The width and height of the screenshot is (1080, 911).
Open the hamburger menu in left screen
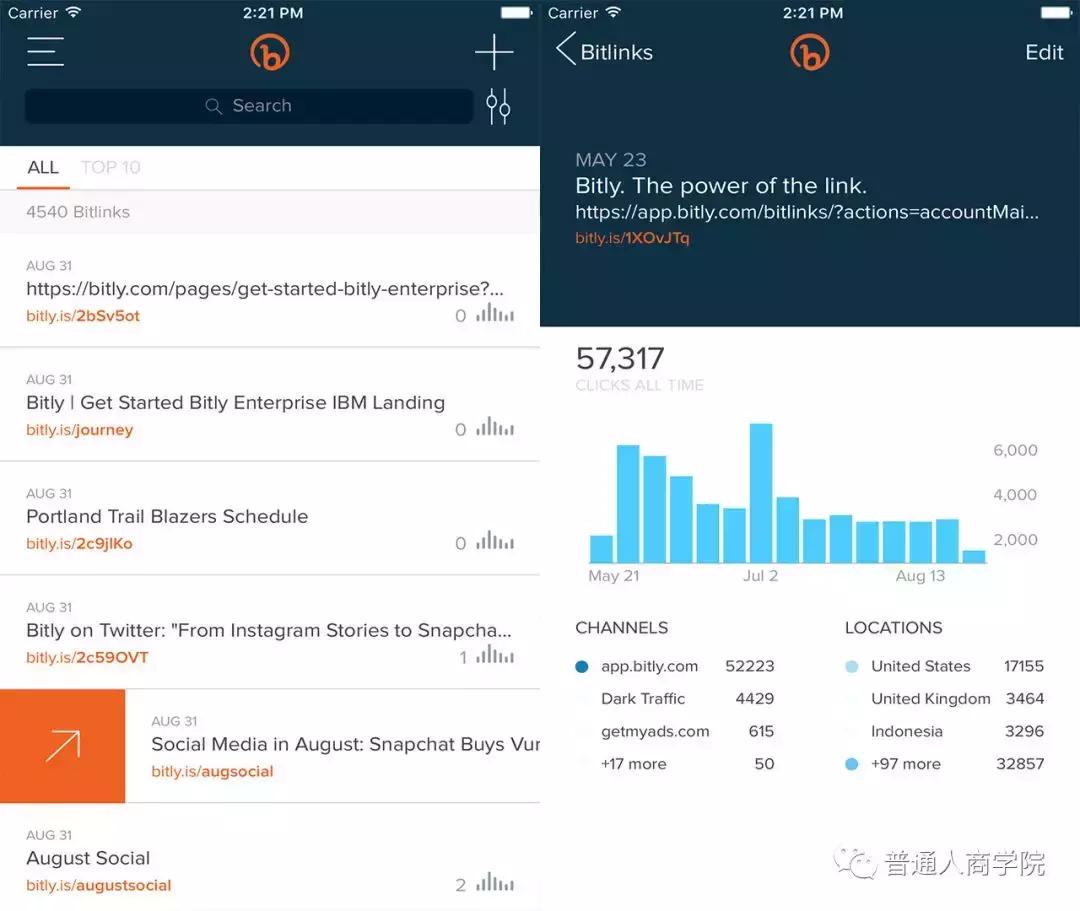click(x=45, y=52)
